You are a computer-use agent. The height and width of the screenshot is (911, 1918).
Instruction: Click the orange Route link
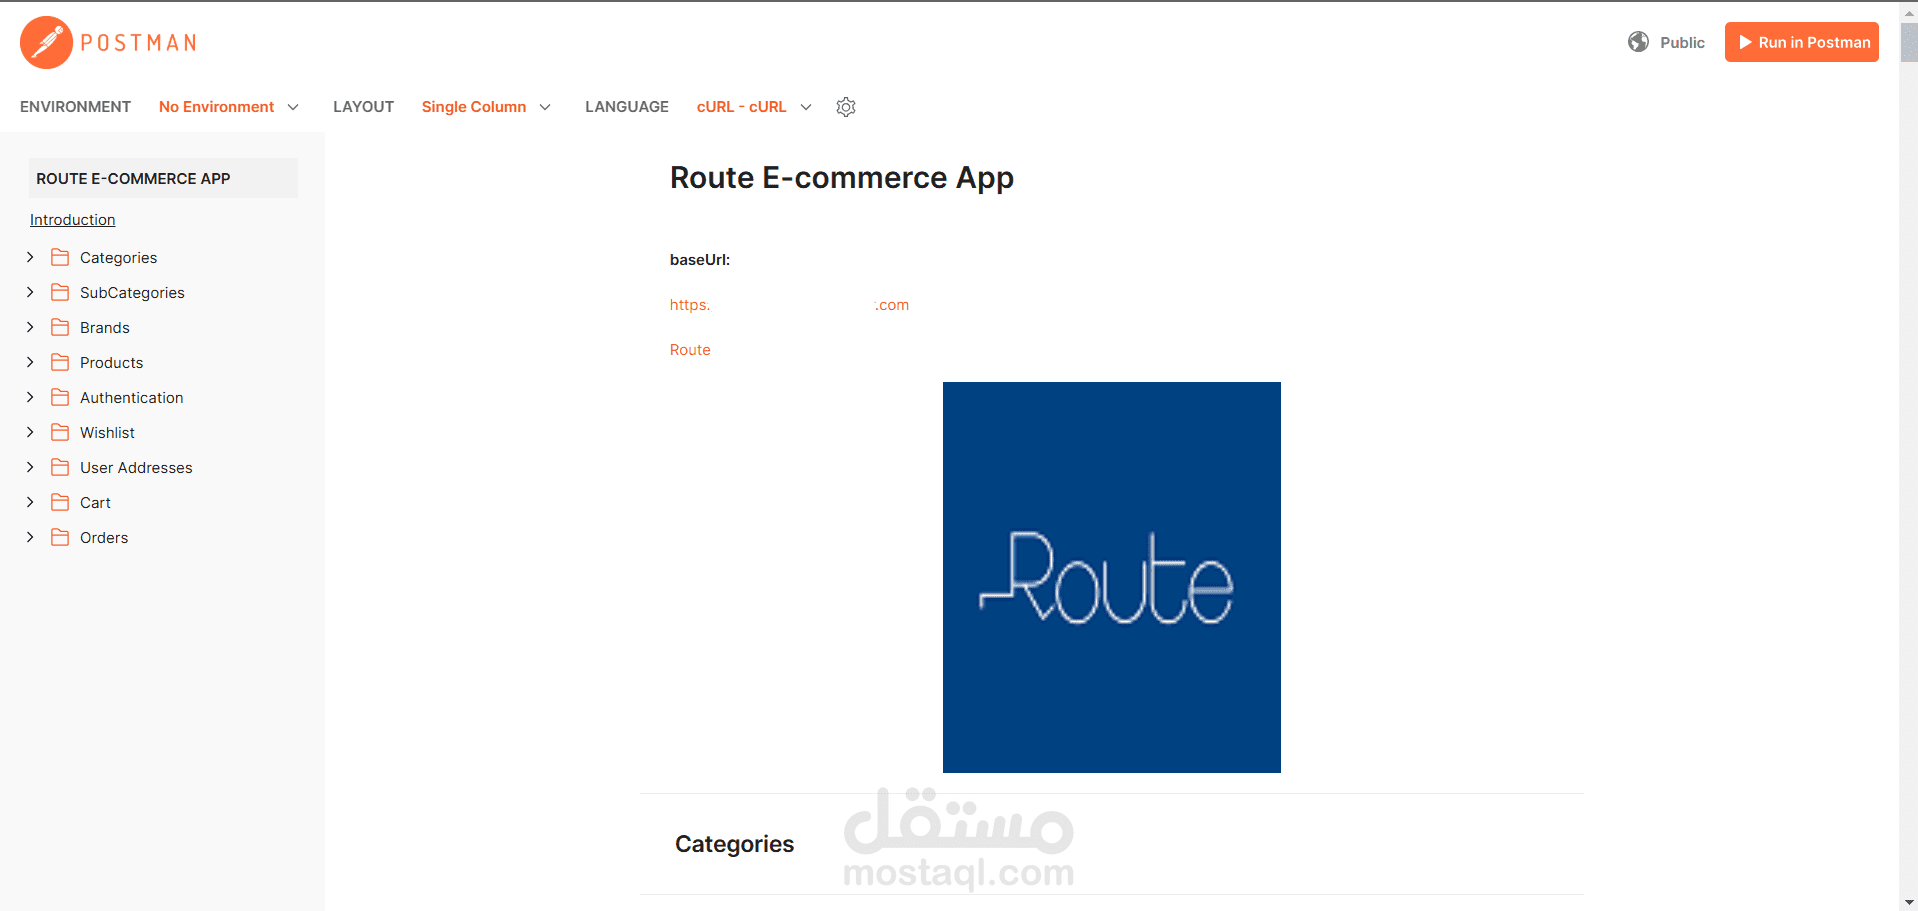pyautogui.click(x=690, y=350)
